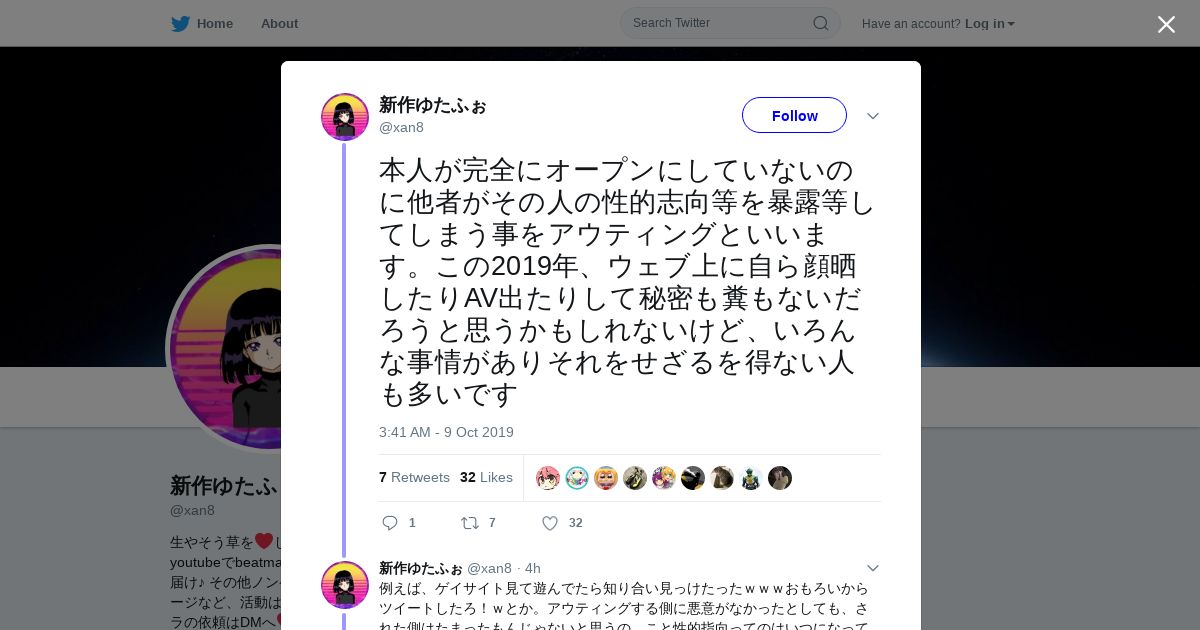Like the tweet with heart icon
Image resolution: width=1200 pixels, height=630 pixels.
coord(549,522)
